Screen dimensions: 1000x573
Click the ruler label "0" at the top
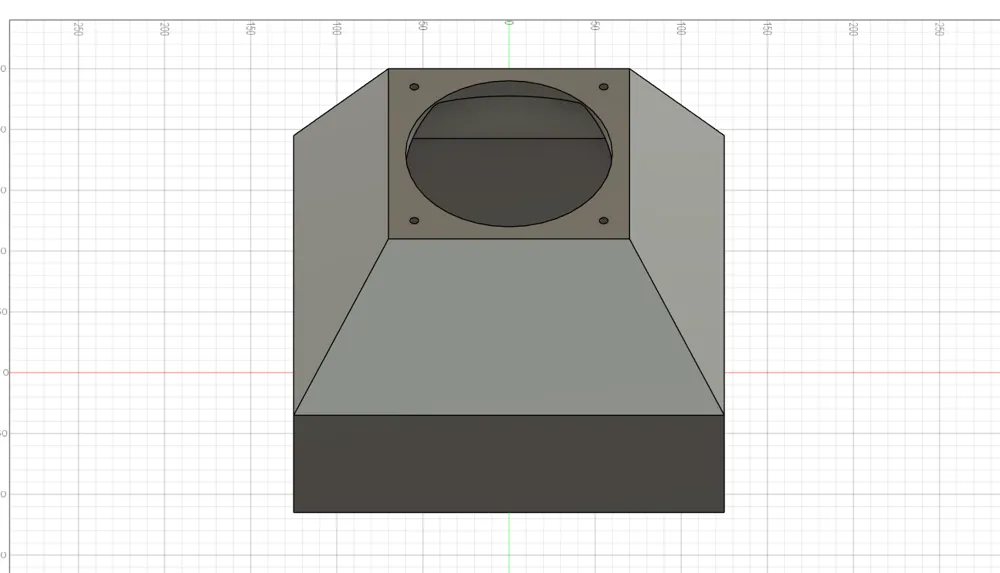pos(509,23)
